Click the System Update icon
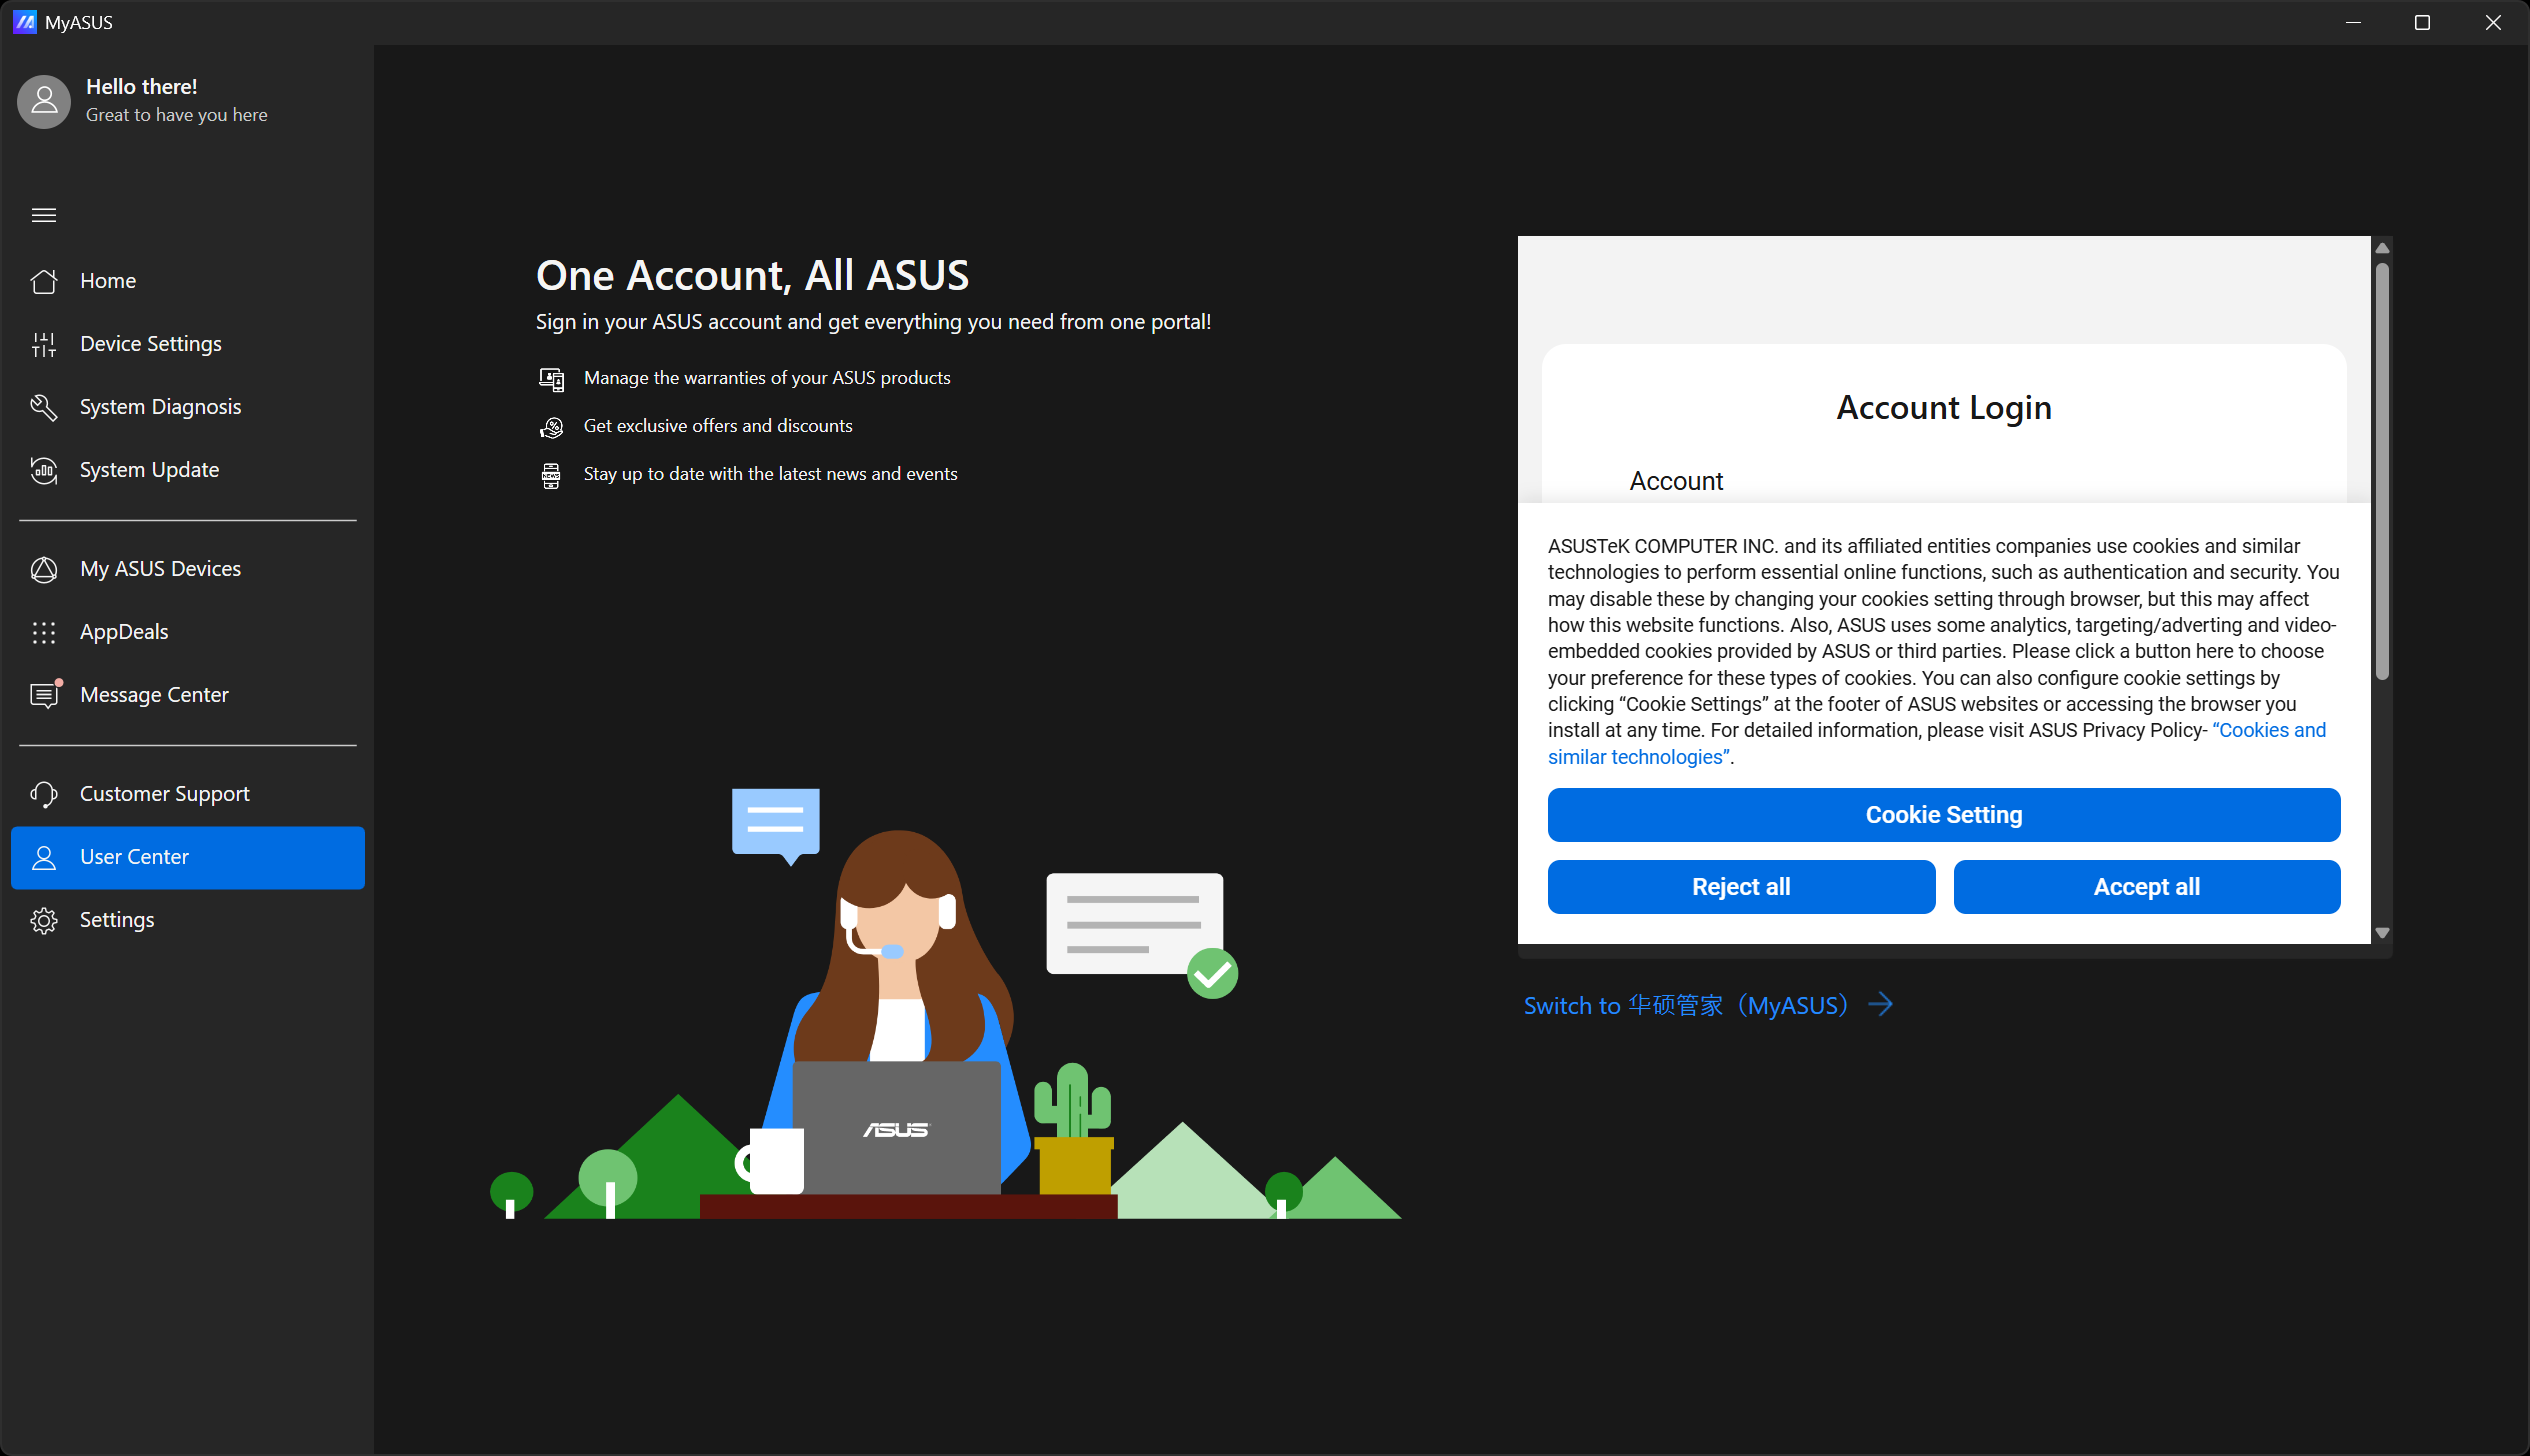Screen dimensions: 2530x1456 [43, 470]
